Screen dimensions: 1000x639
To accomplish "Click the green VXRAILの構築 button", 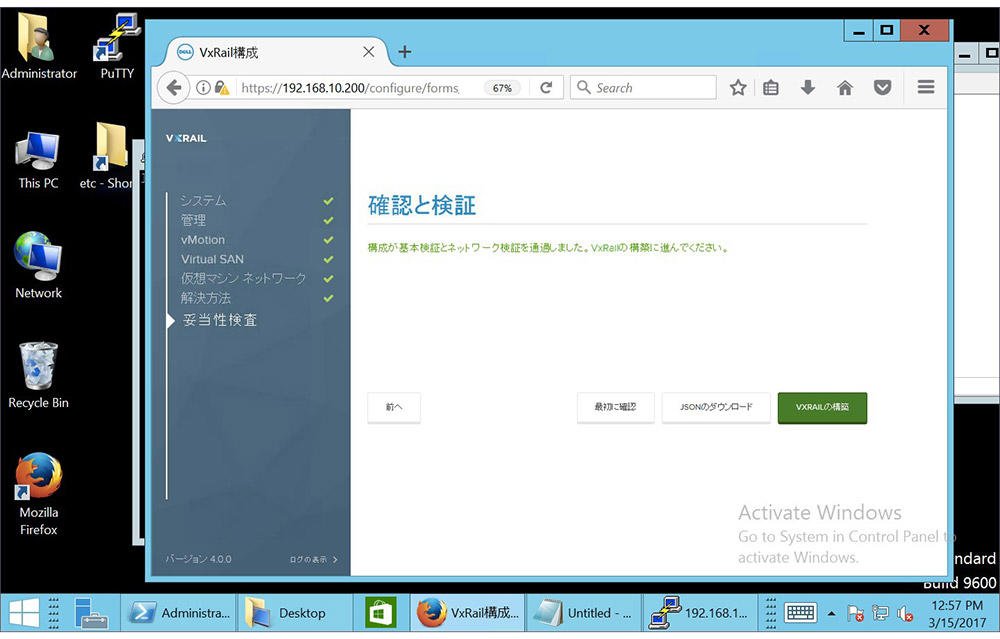I will click(822, 408).
